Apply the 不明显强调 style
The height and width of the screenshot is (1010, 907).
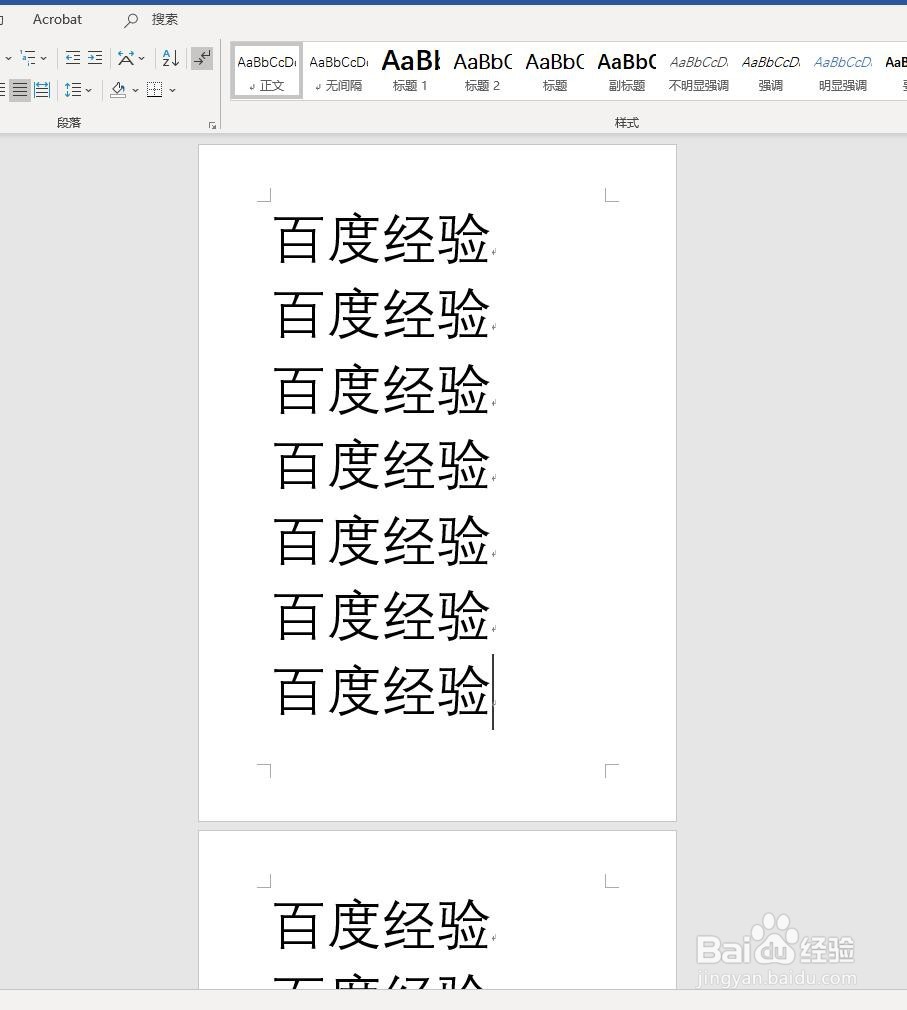[699, 71]
